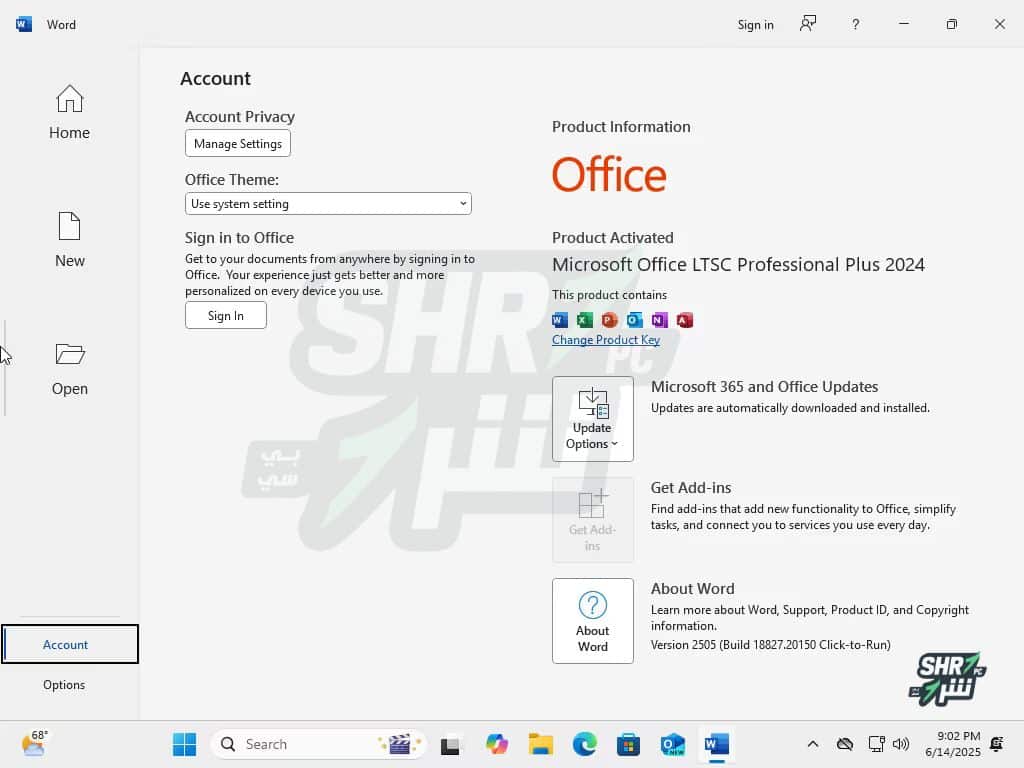This screenshot has height=768, width=1024.
Task: Click the Version 2505 build text
Action: (771, 645)
